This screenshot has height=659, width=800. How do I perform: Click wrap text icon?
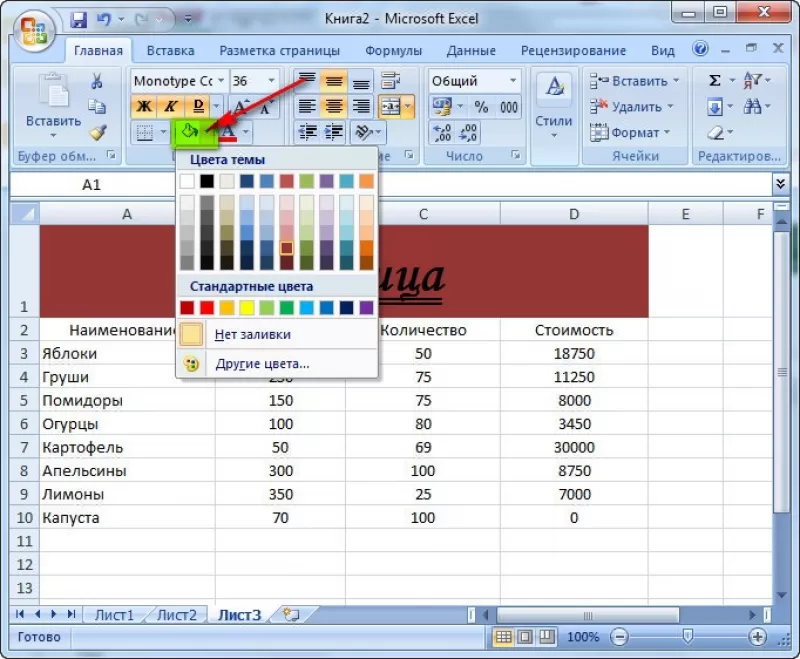pos(390,81)
